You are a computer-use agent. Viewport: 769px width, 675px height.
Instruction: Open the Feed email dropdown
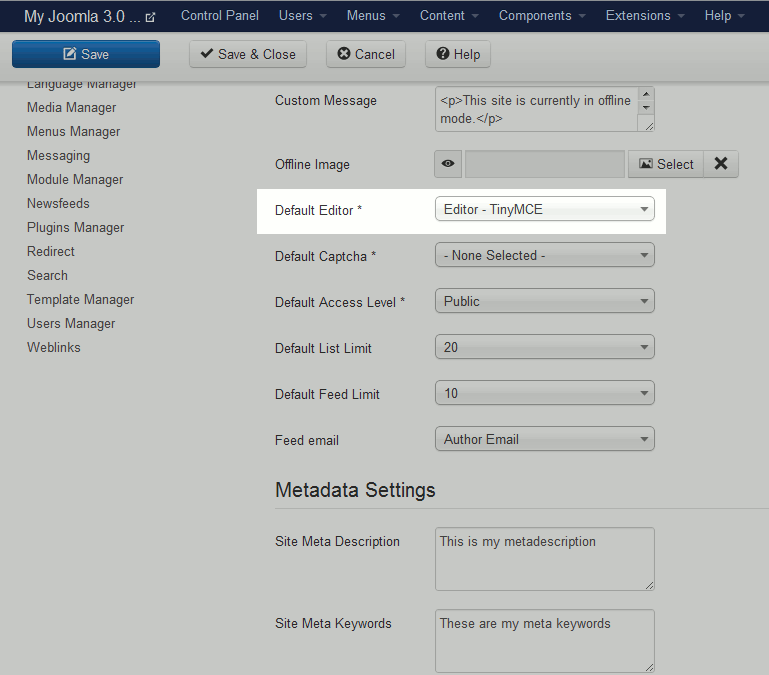tap(544, 440)
